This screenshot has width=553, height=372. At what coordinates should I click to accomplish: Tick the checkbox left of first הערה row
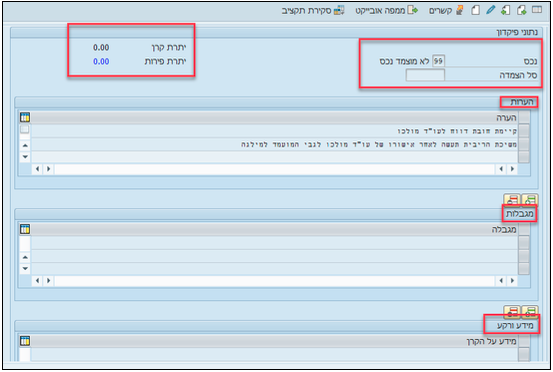point(24,129)
